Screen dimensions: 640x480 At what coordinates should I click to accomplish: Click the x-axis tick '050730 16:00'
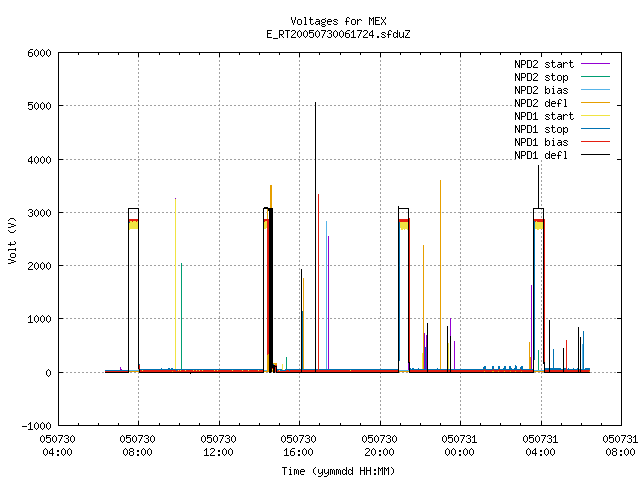[x=298, y=446]
